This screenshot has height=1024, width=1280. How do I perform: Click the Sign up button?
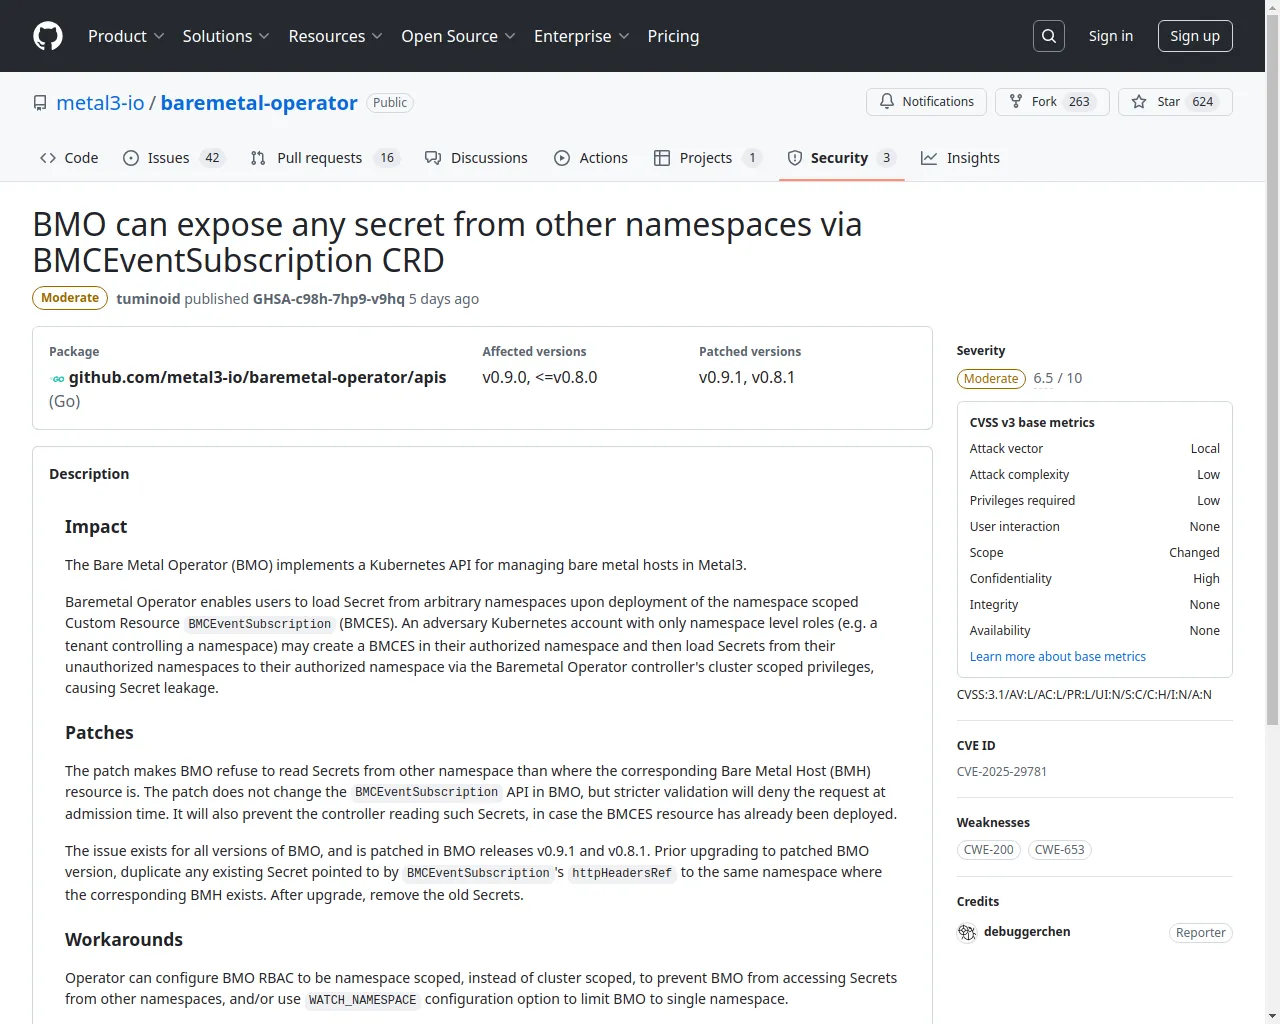pyautogui.click(x=1195, y=36)
